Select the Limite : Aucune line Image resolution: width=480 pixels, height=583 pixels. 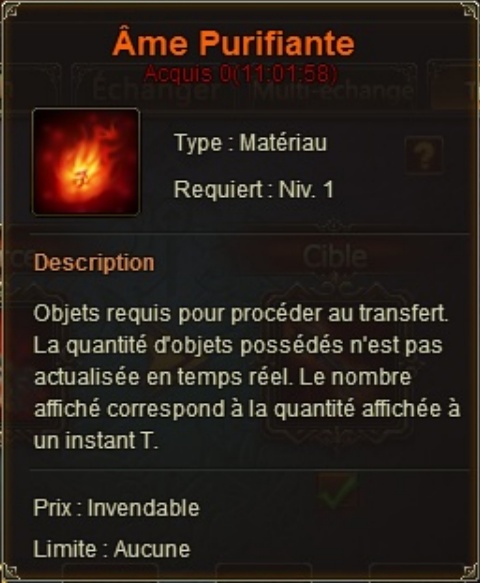[x=112, y=548]
